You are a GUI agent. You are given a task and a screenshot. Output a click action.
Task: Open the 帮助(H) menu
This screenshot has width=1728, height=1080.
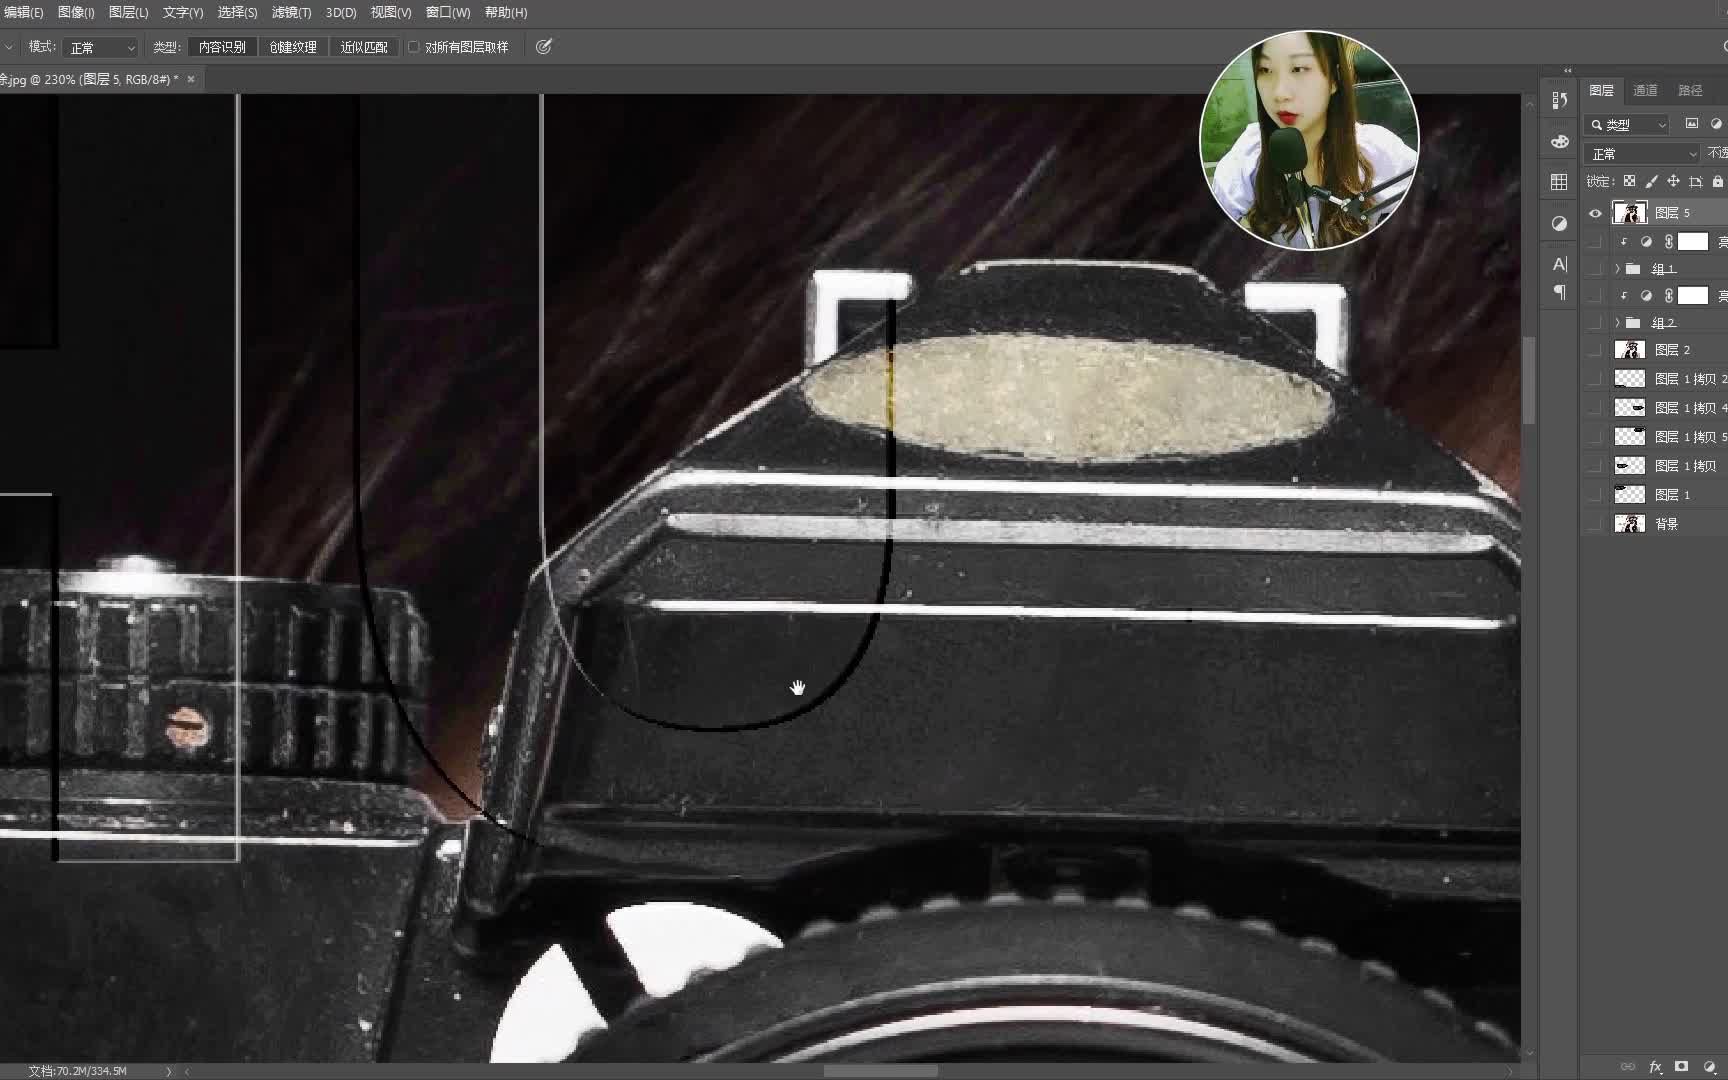click(506, 12)
